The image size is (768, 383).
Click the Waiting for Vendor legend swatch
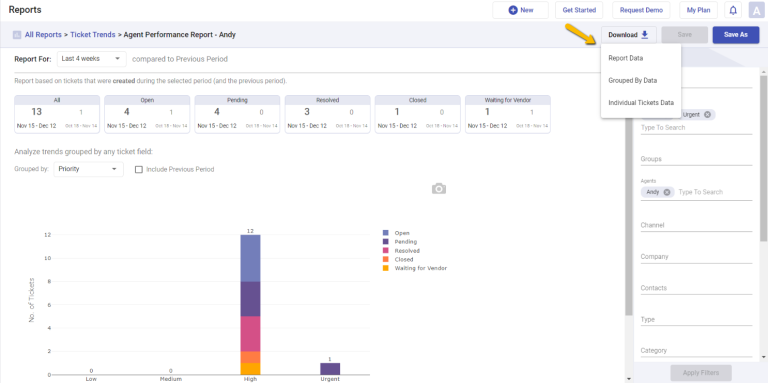[x=386, y=268]
